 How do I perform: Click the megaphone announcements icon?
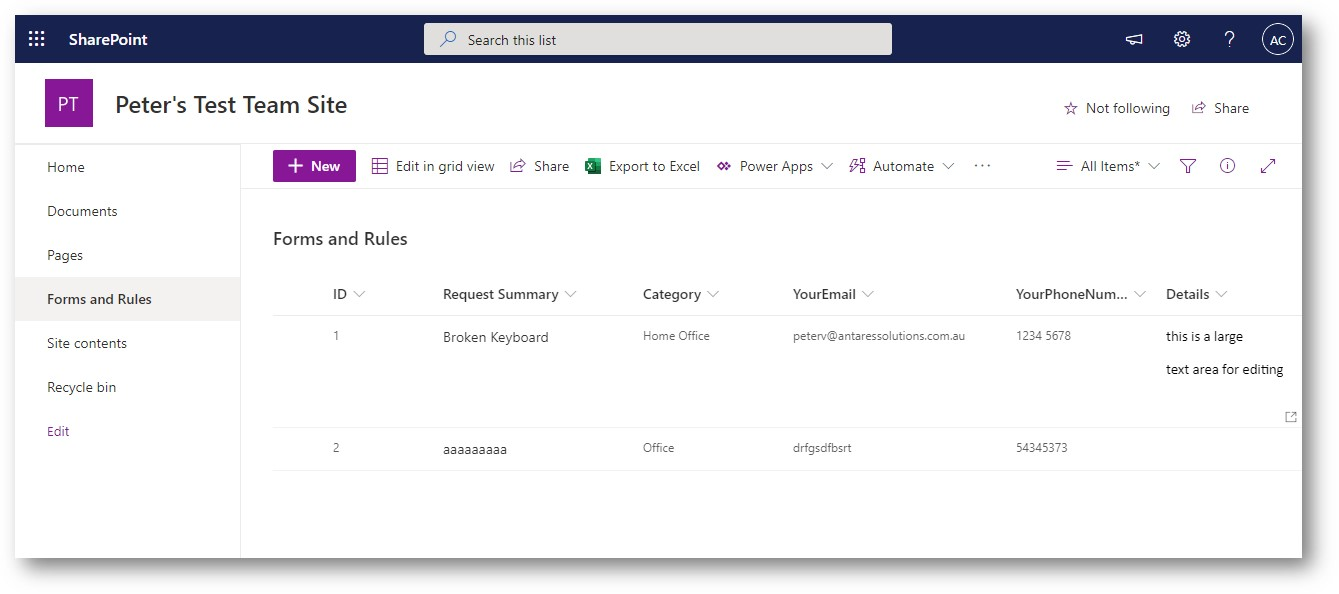1134,39
